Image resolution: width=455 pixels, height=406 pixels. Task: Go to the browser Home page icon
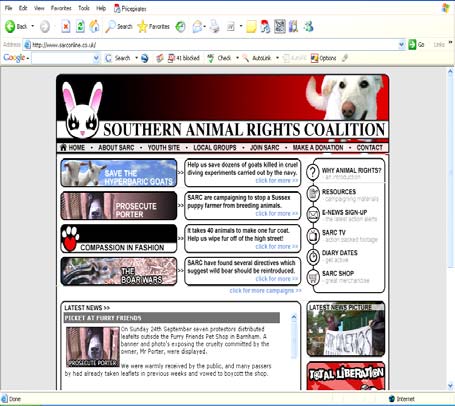coord(94,27)
